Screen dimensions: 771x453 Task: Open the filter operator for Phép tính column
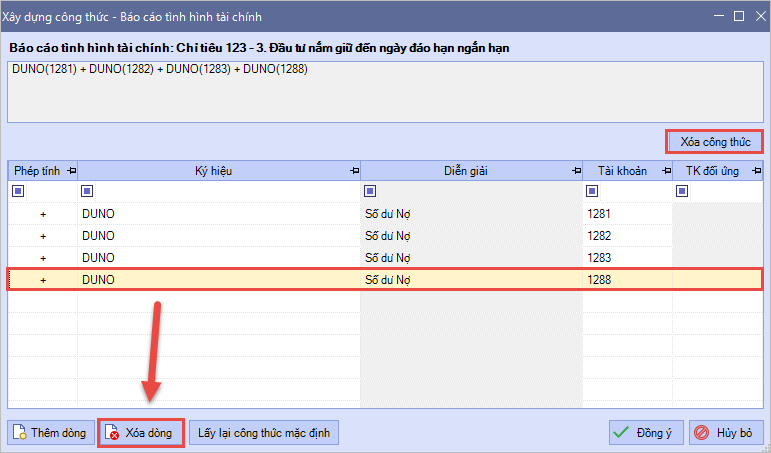tap(16, 191)
